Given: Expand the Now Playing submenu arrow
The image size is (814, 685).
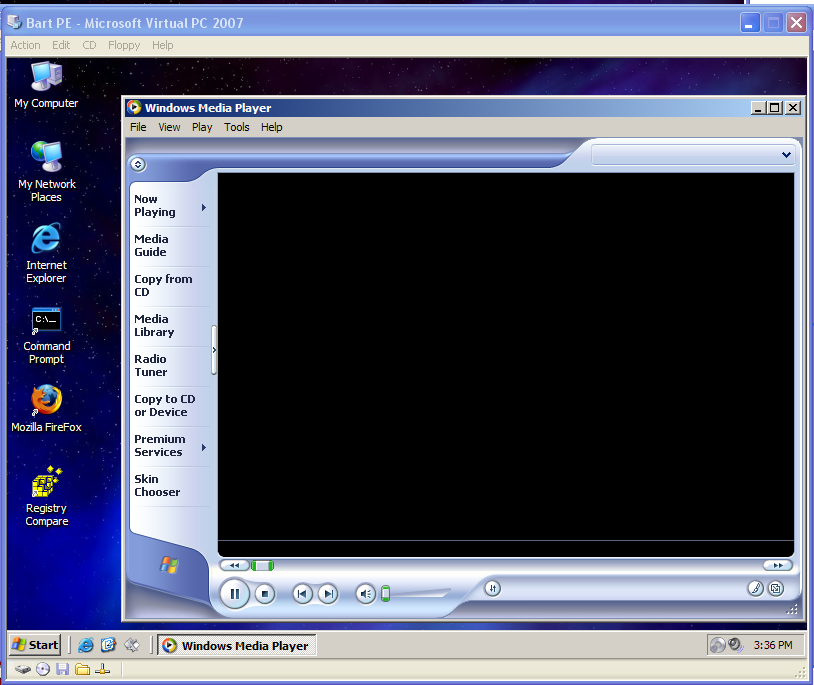Looking at the screenshot, I should point(204,208).
